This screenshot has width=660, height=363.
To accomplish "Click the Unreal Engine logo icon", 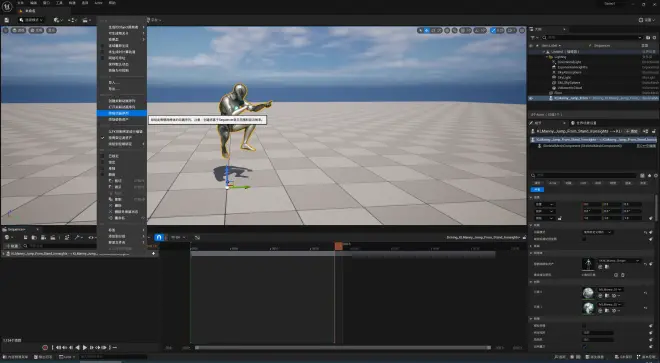I will 7,6.
